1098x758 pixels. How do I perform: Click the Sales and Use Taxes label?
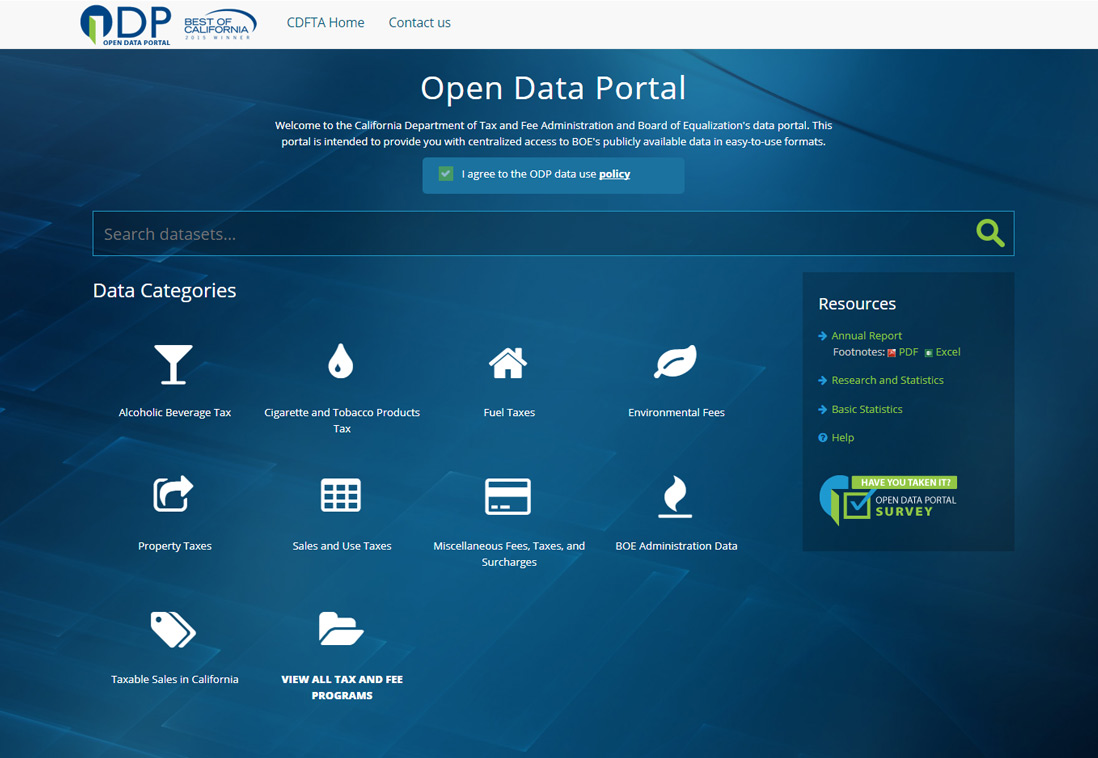(342, 546)
